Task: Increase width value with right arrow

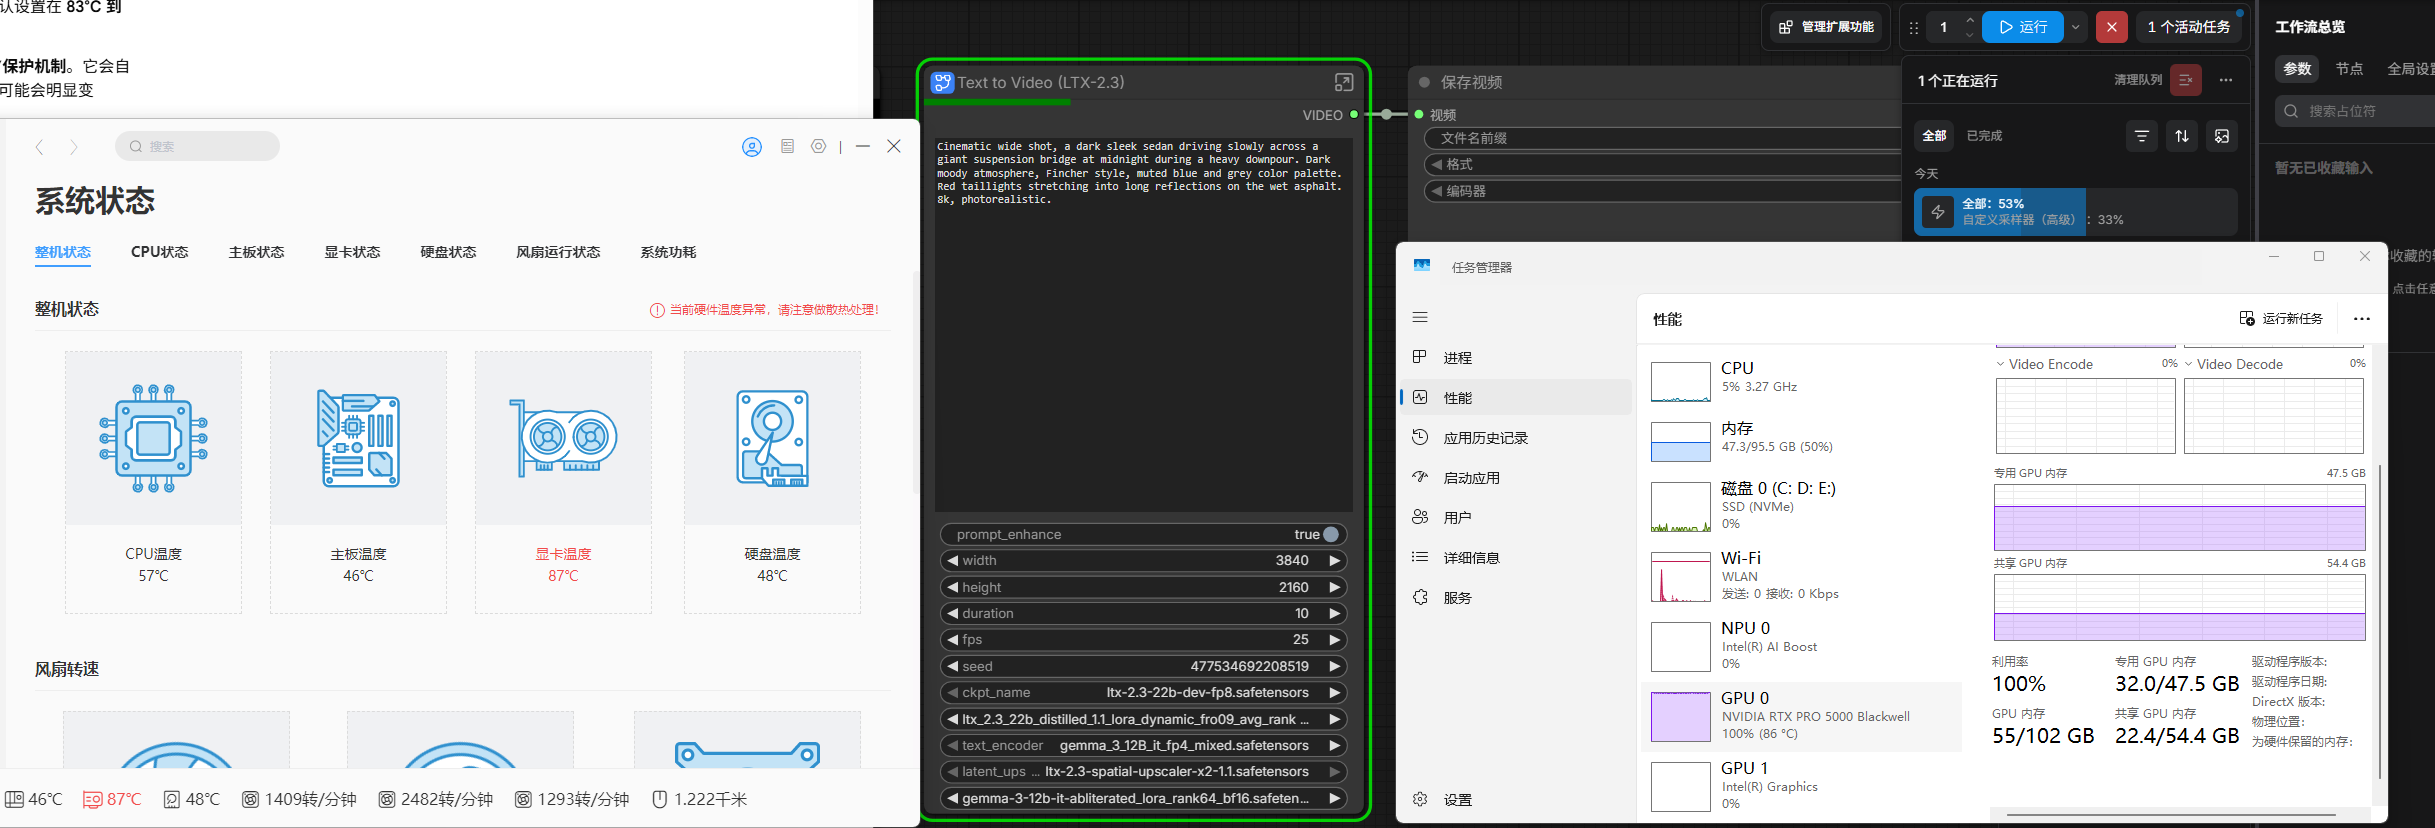Action: coord(1334,561)
